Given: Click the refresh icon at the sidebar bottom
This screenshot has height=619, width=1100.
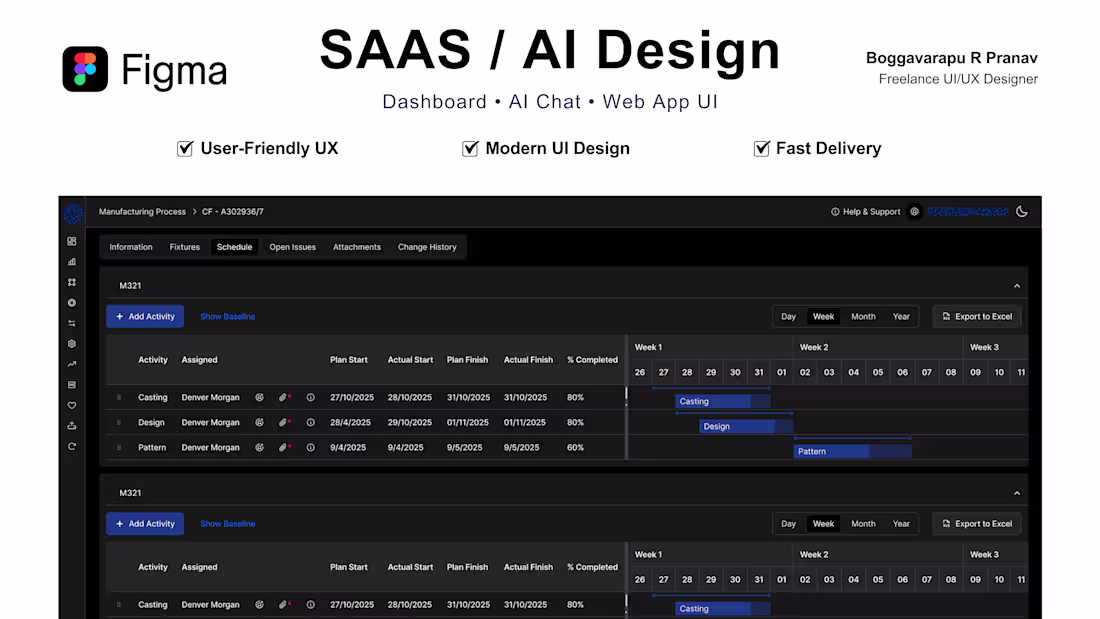Looking at the screenshot, I should click(x=71, y=446).
